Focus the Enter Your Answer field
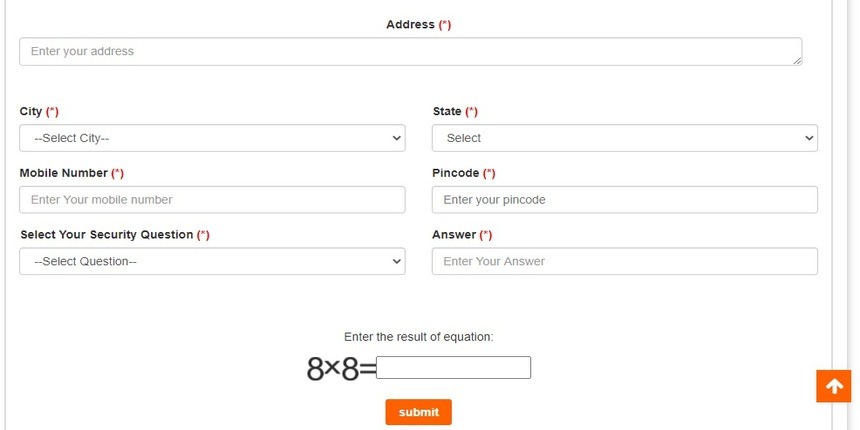Screen dimensions: 860x430 pyautogui.click(x=624, y=261)
